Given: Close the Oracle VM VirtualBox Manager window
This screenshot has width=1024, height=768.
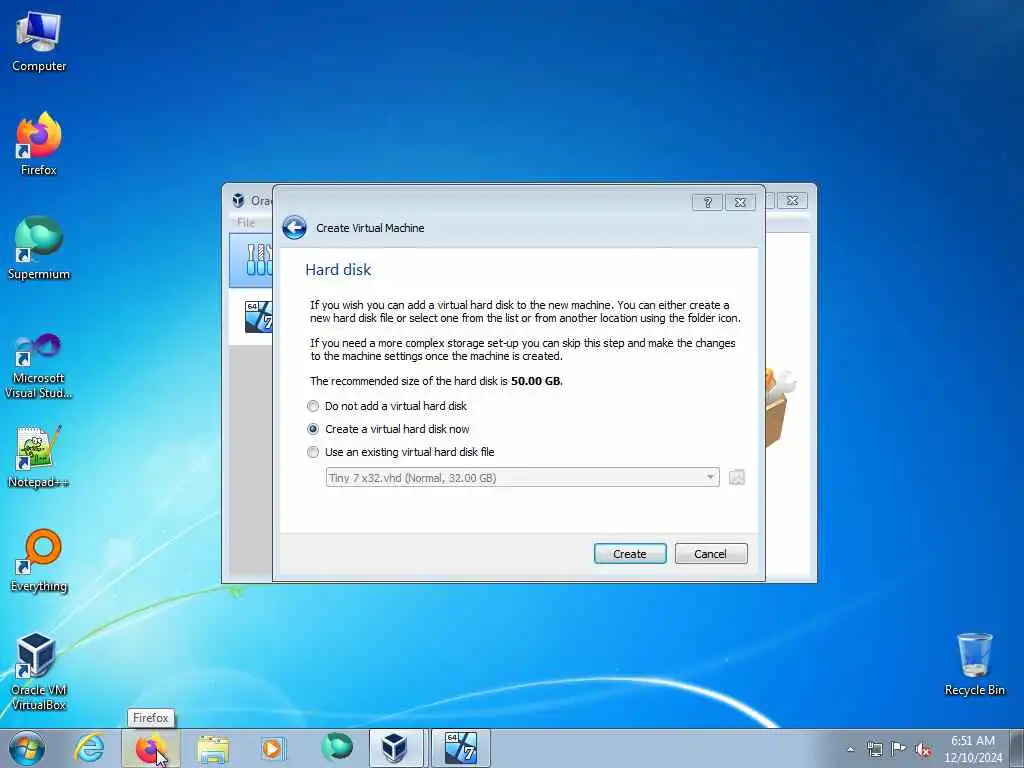Looking at the screenshot, I should (792, 200).
